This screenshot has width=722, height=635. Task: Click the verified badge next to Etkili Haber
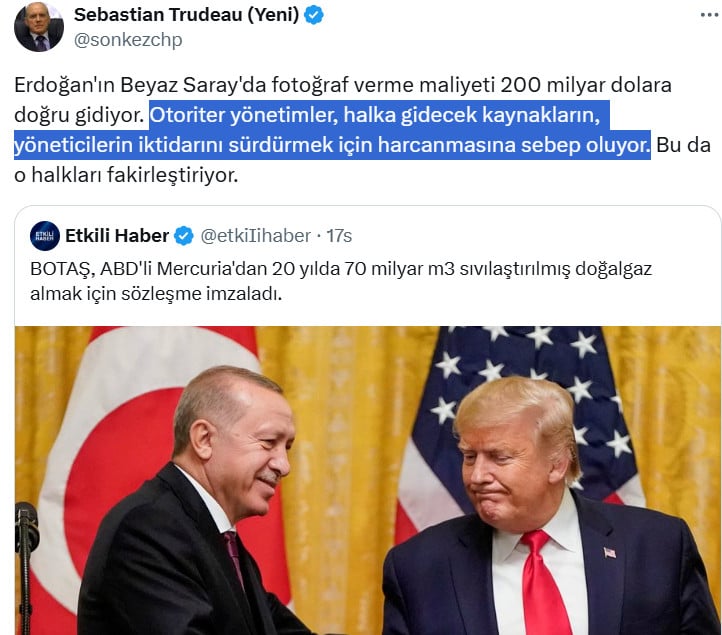click(x=184, y=236)
